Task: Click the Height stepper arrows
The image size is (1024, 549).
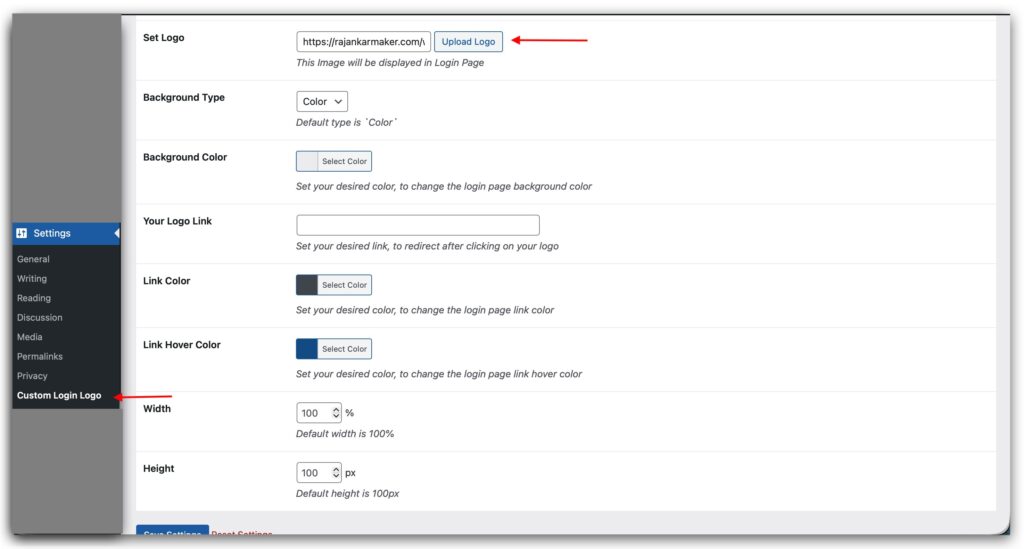Action: click(x=336, y=473)
